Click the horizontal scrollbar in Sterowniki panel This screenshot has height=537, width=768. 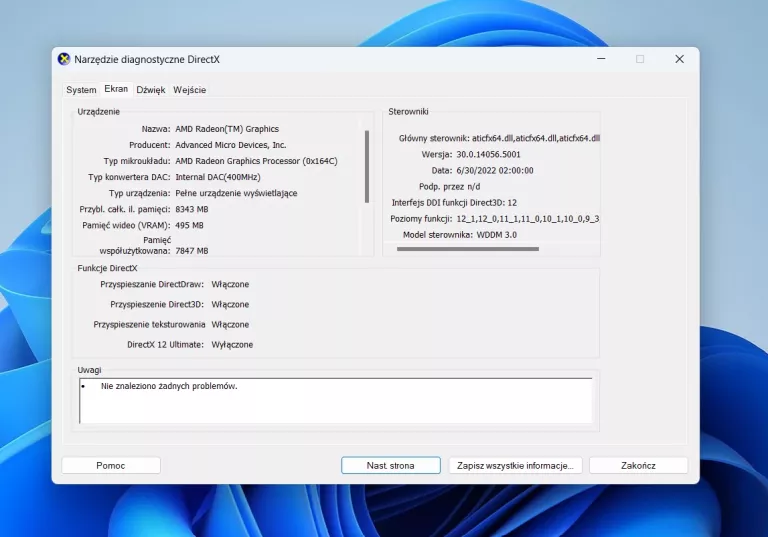(468, 249)
